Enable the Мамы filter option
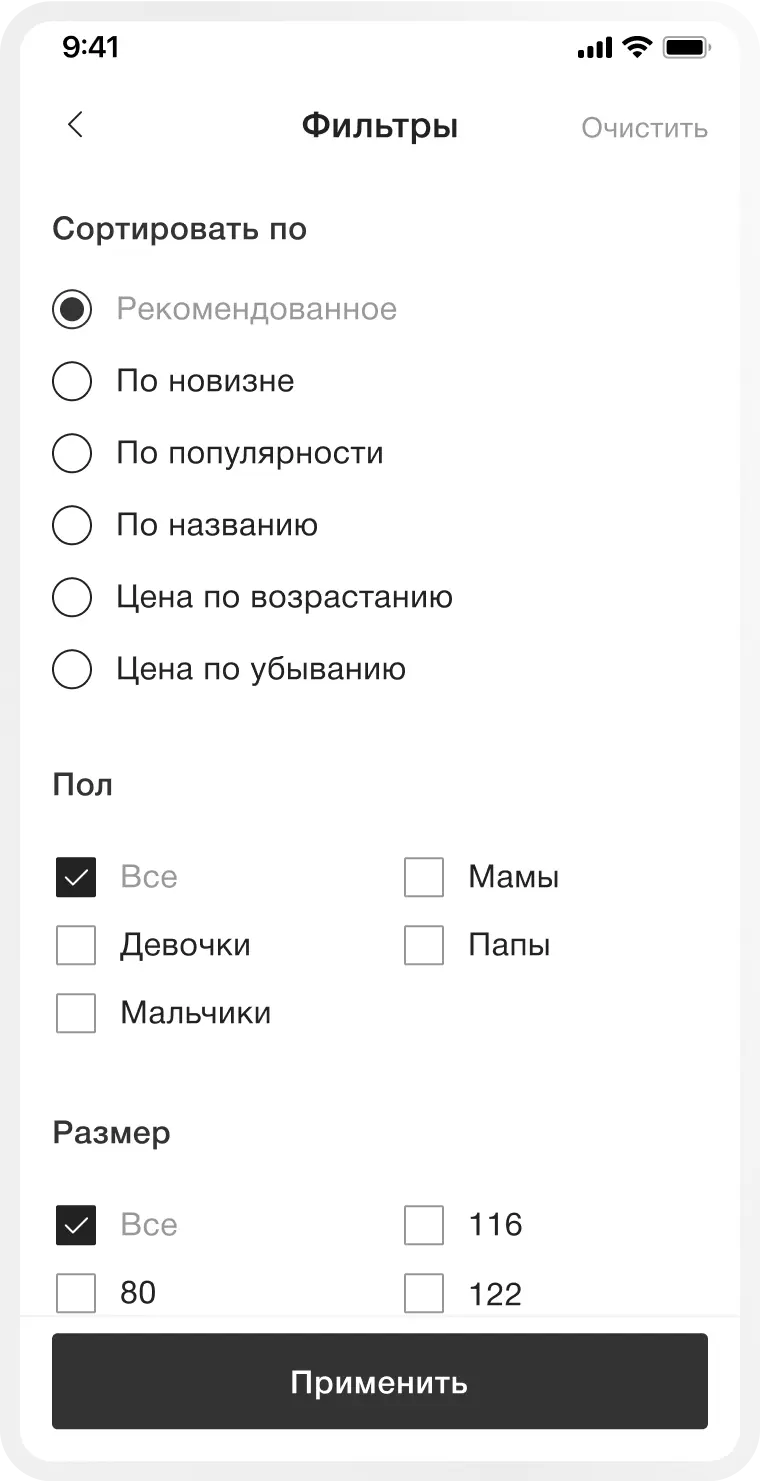 coord(423,877)
